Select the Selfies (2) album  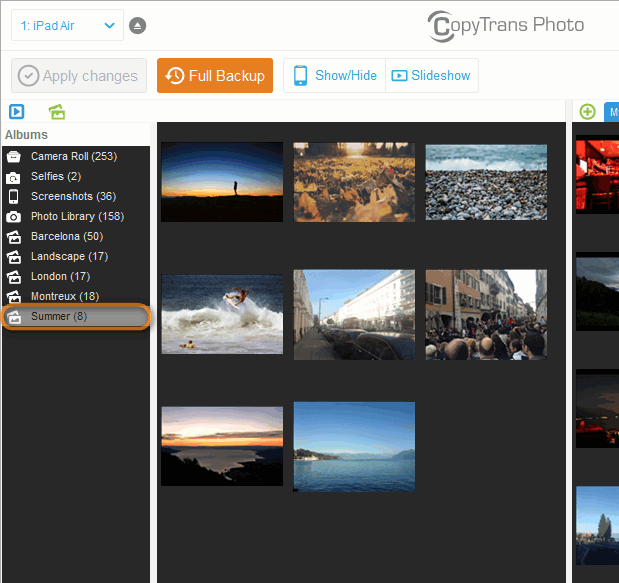coord(76,176)
